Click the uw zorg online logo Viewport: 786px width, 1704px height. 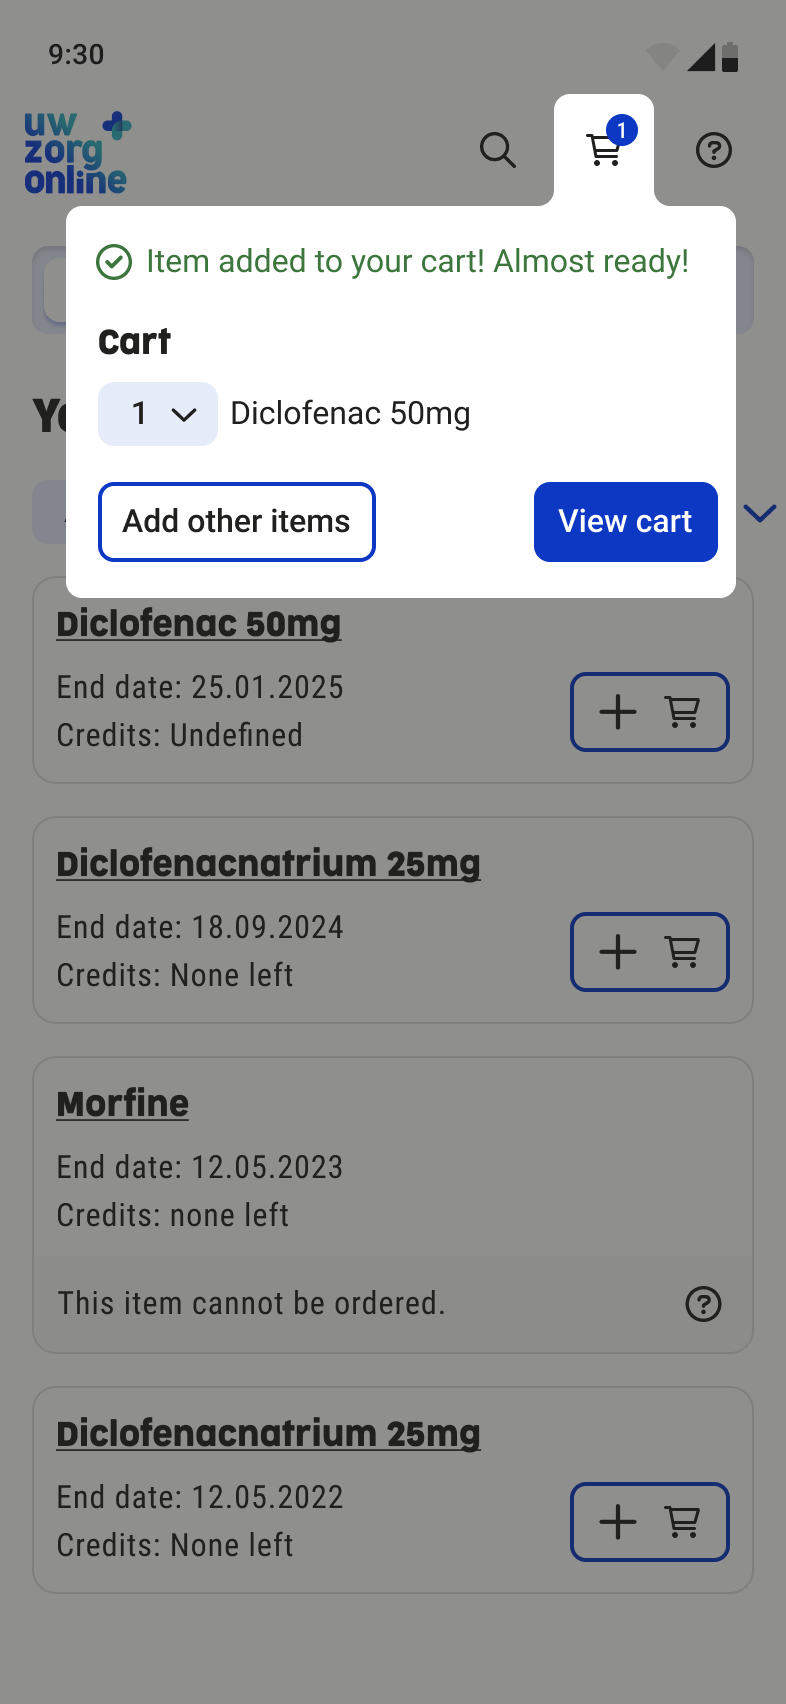click(x=77, y=153)
